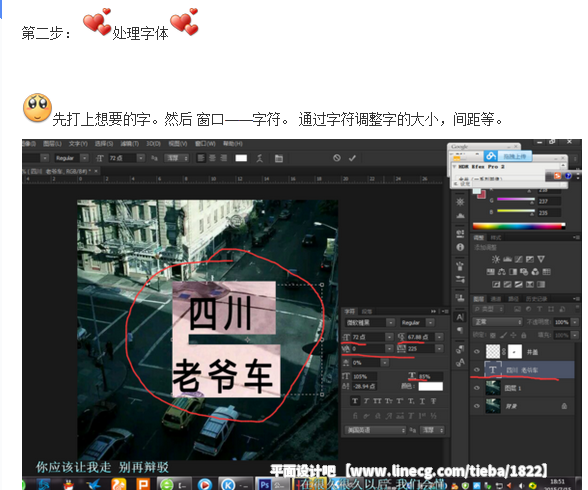Open Character panel toggle icon in options bar

[x=279, y=158]
